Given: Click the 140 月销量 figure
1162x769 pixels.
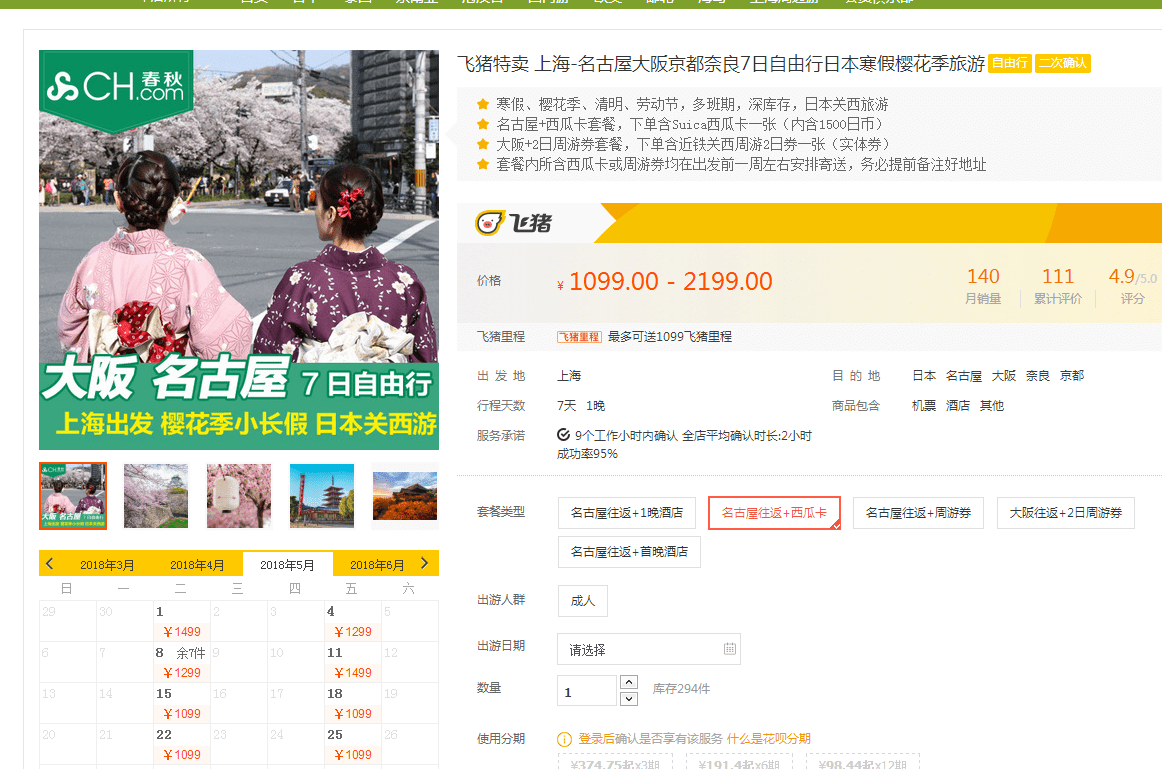Looking at the screenshot, I should click(983, 286).
